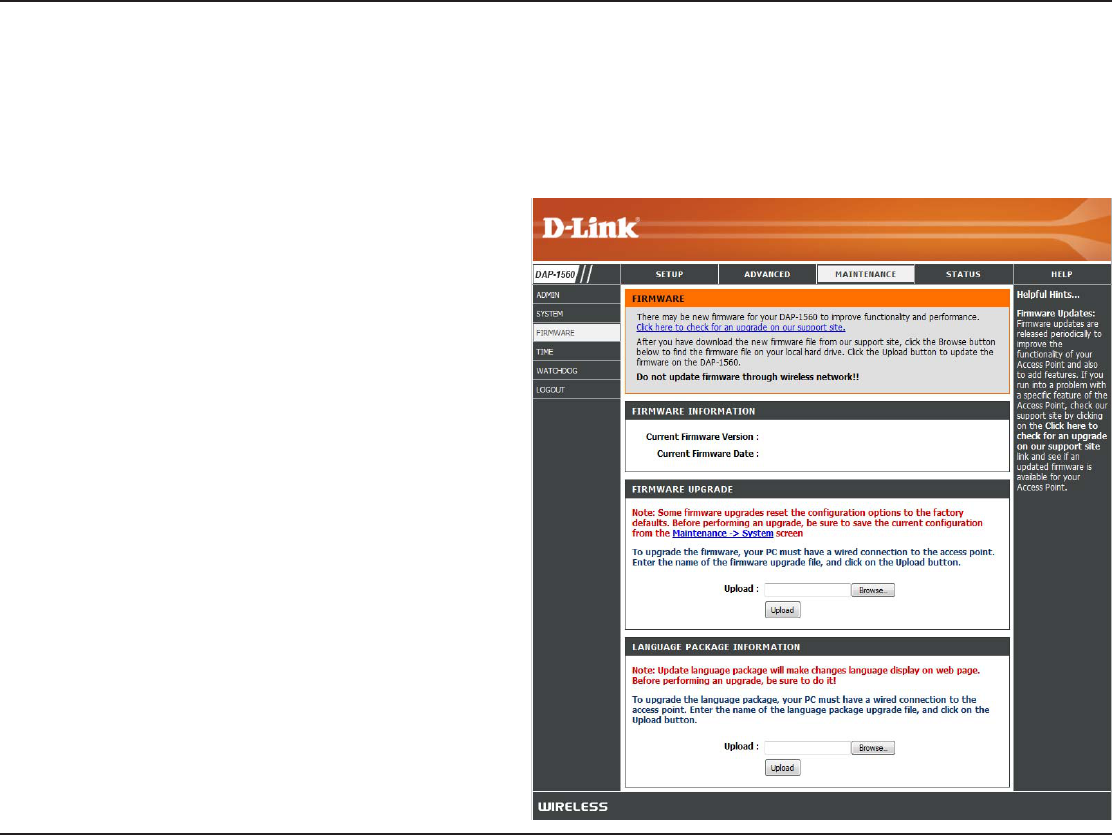Select Firmware in sidebar
Image resolution: width=1112 pixels, height=835 pixels.
pyautogui.click(x=576, y=333)
